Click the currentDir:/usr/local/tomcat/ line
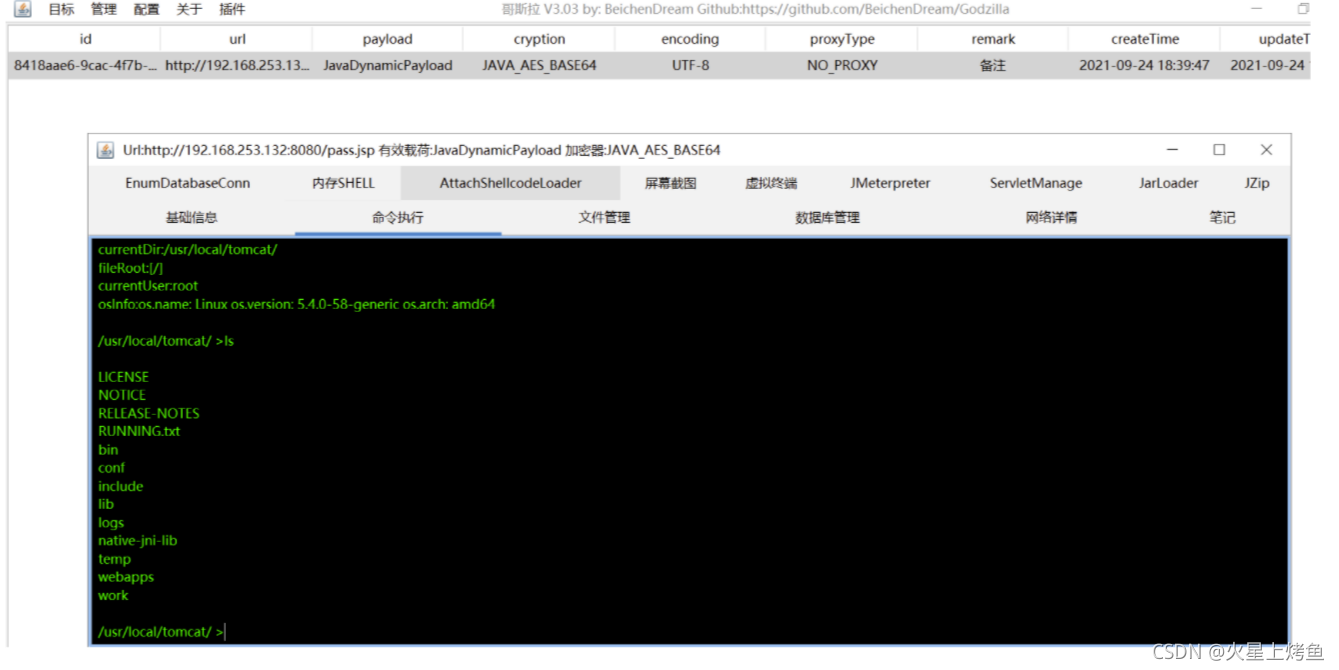 [x=187, y=250]
